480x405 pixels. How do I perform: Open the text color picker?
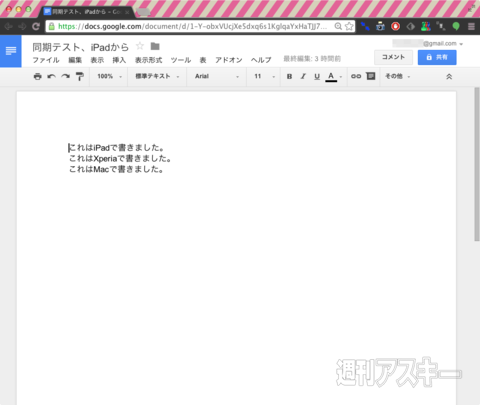coord(334,77)
